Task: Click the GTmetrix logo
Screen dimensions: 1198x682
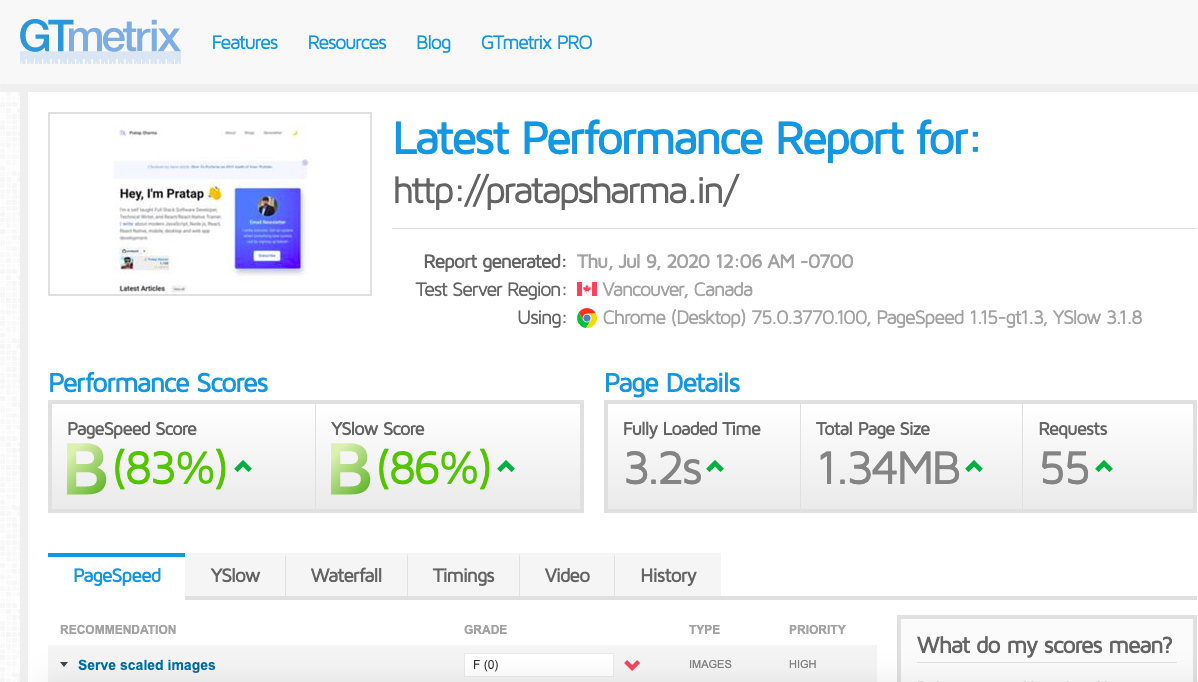Action: (100, 41)
